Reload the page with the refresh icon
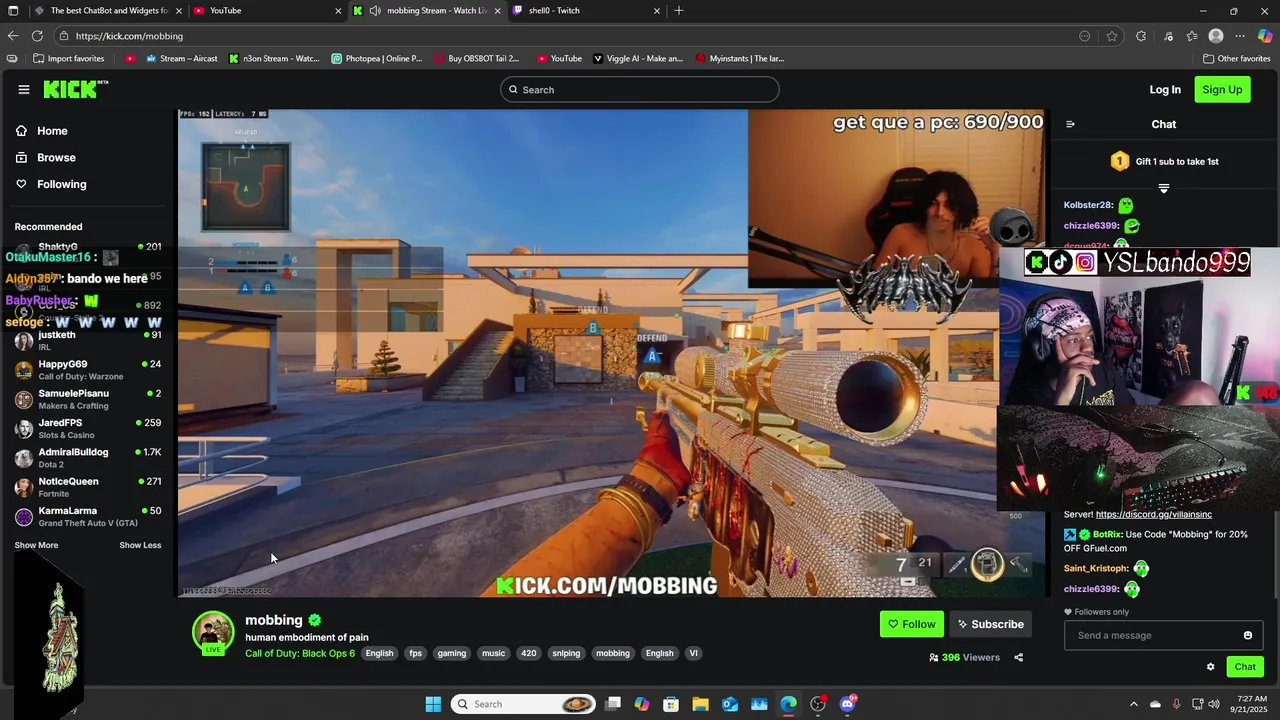 [38, 36]
